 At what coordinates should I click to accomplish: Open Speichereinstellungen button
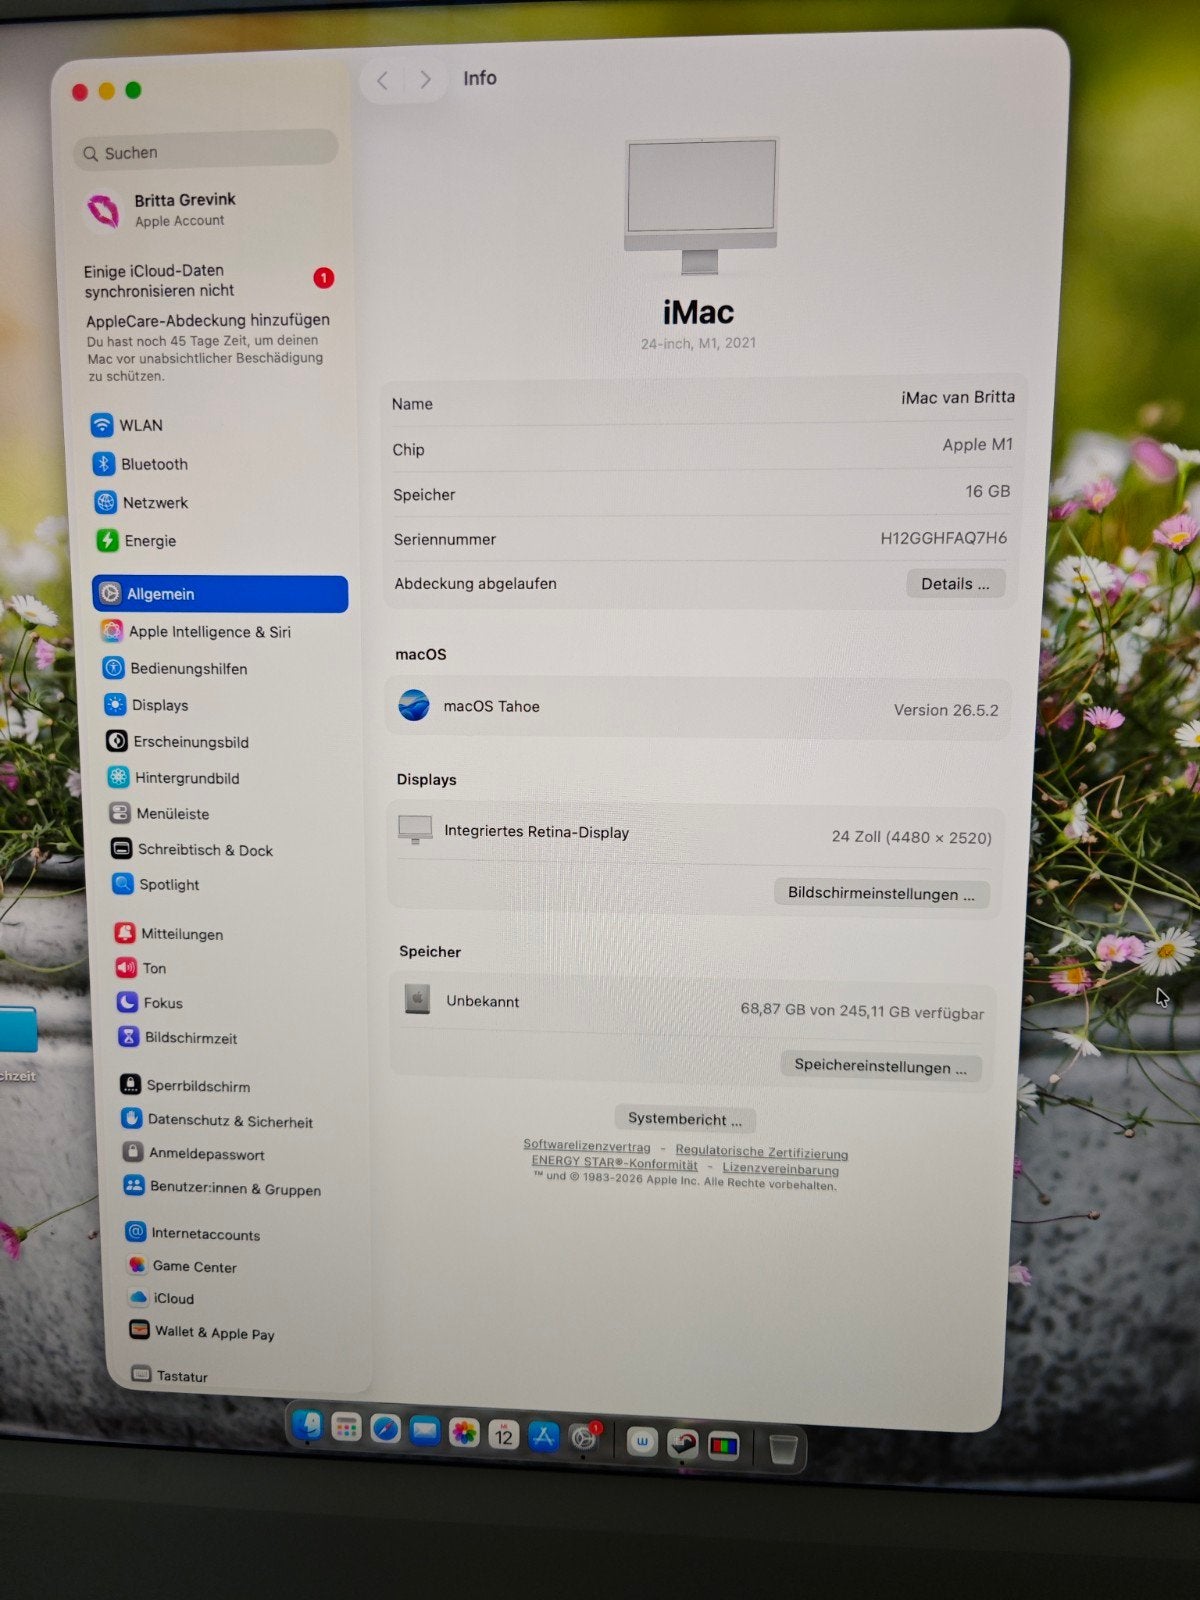(880, 1066)
